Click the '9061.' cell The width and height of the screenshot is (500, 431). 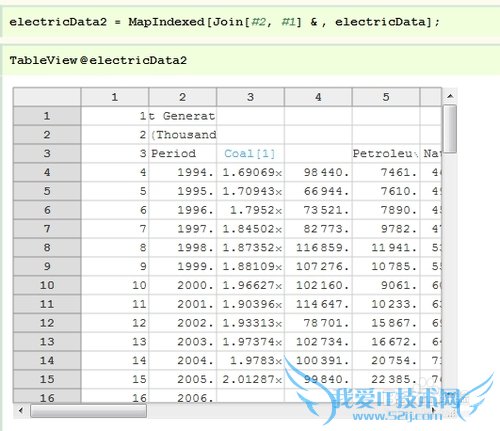(386, 285)
